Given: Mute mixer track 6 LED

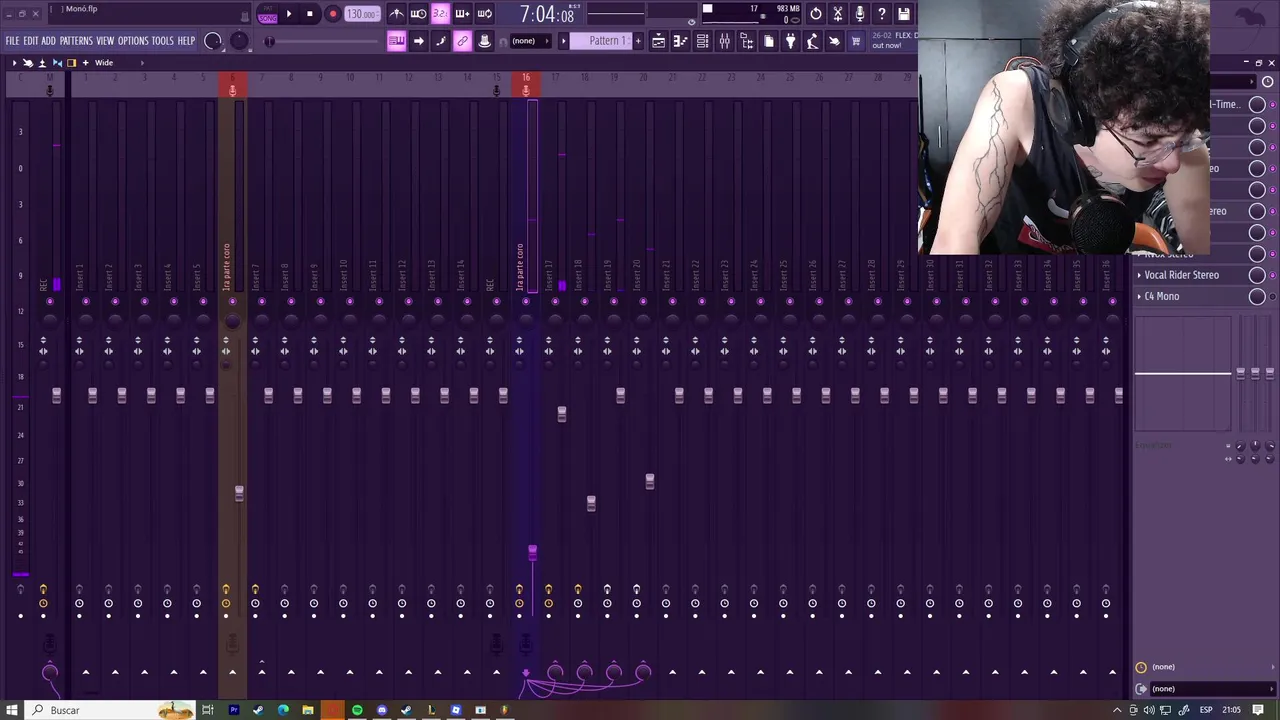Looking at the screenshot, I should click(232, 301).
